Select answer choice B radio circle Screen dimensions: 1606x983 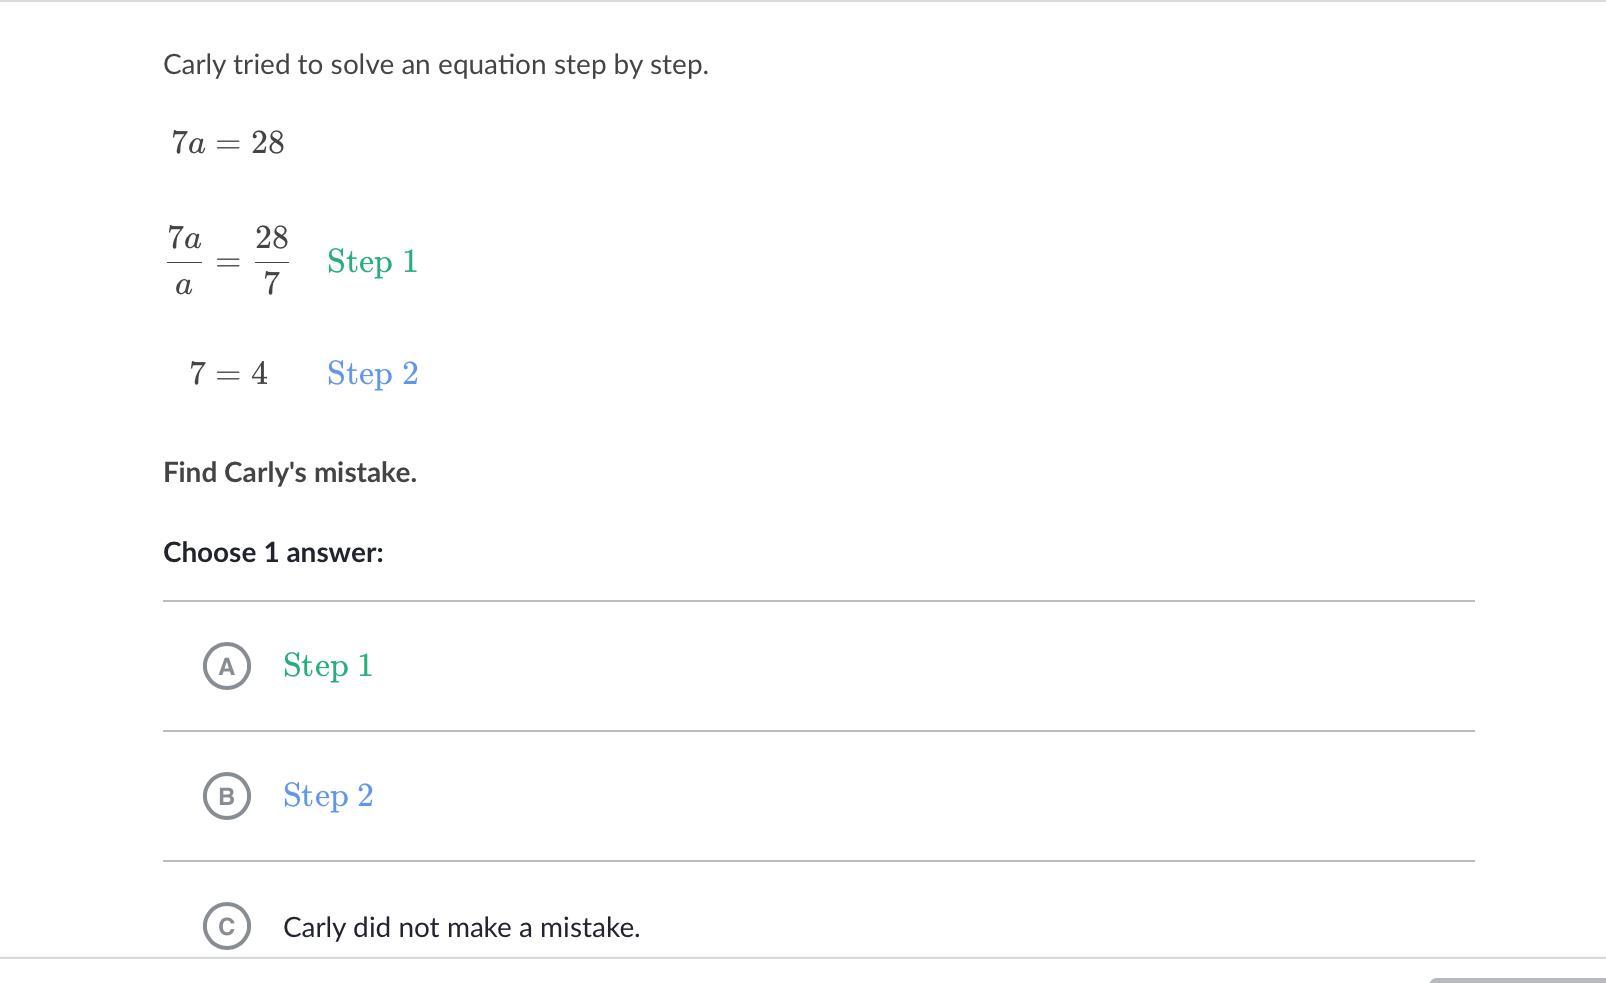[x=227, y=796]
